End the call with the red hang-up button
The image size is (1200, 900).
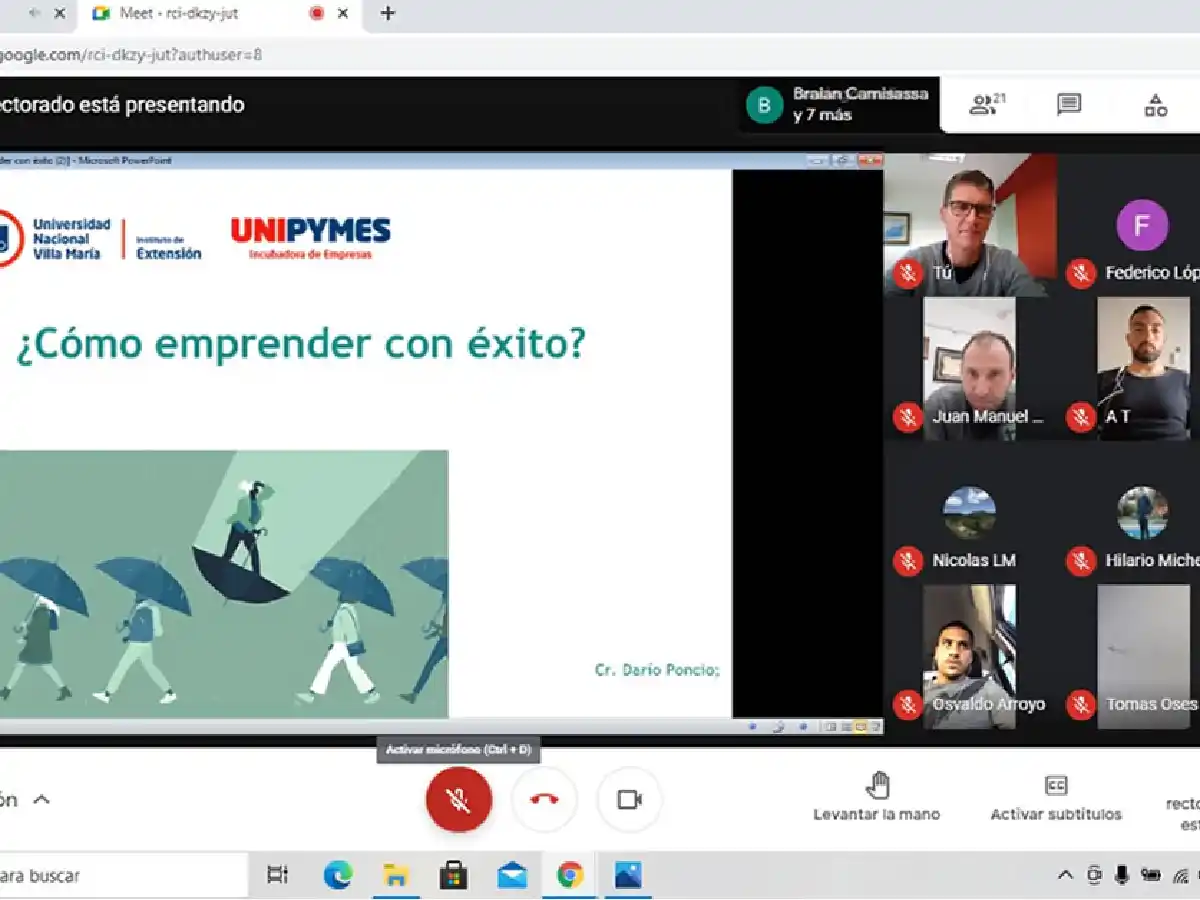click(x=544, y=799)
